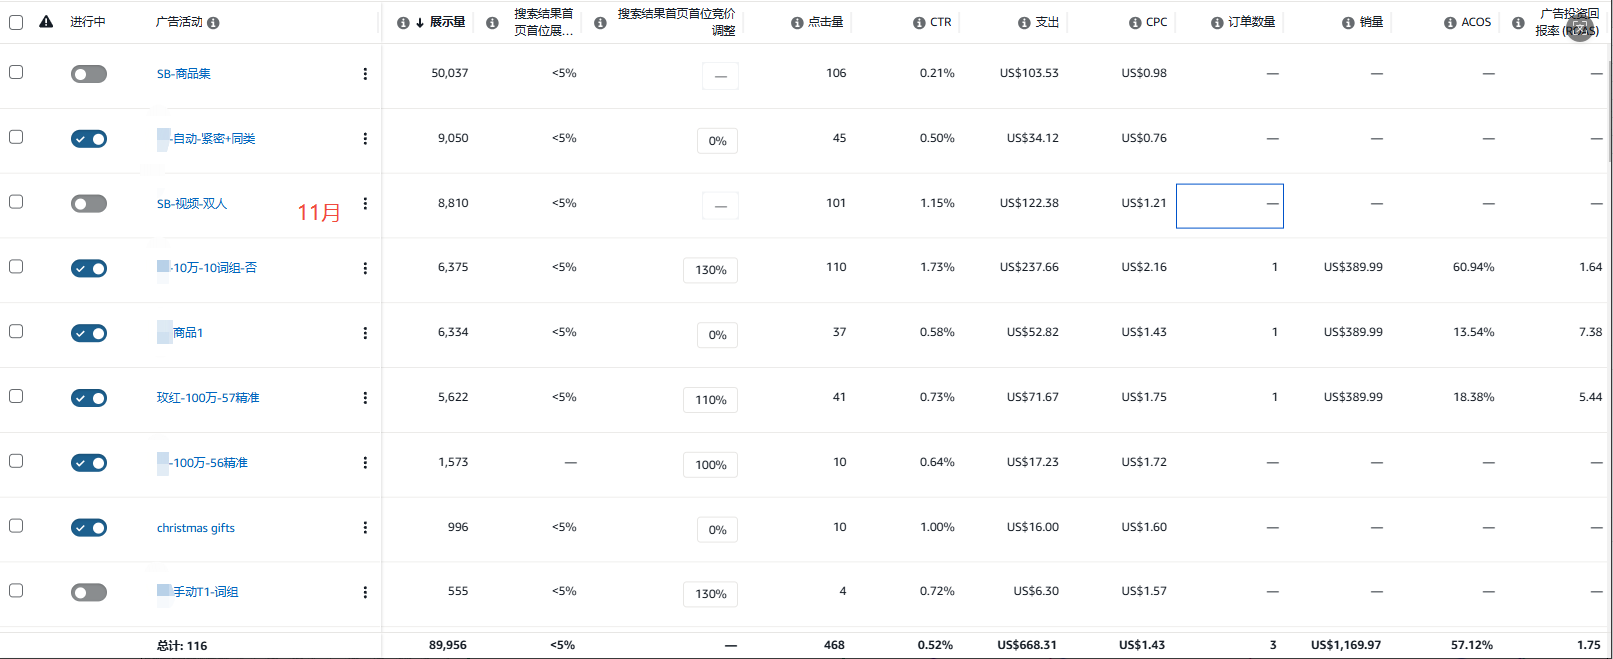The width and height of the screenshot is (1613, 659).
Task: Sort by 点击量 column header
Action: pos(825,22)
